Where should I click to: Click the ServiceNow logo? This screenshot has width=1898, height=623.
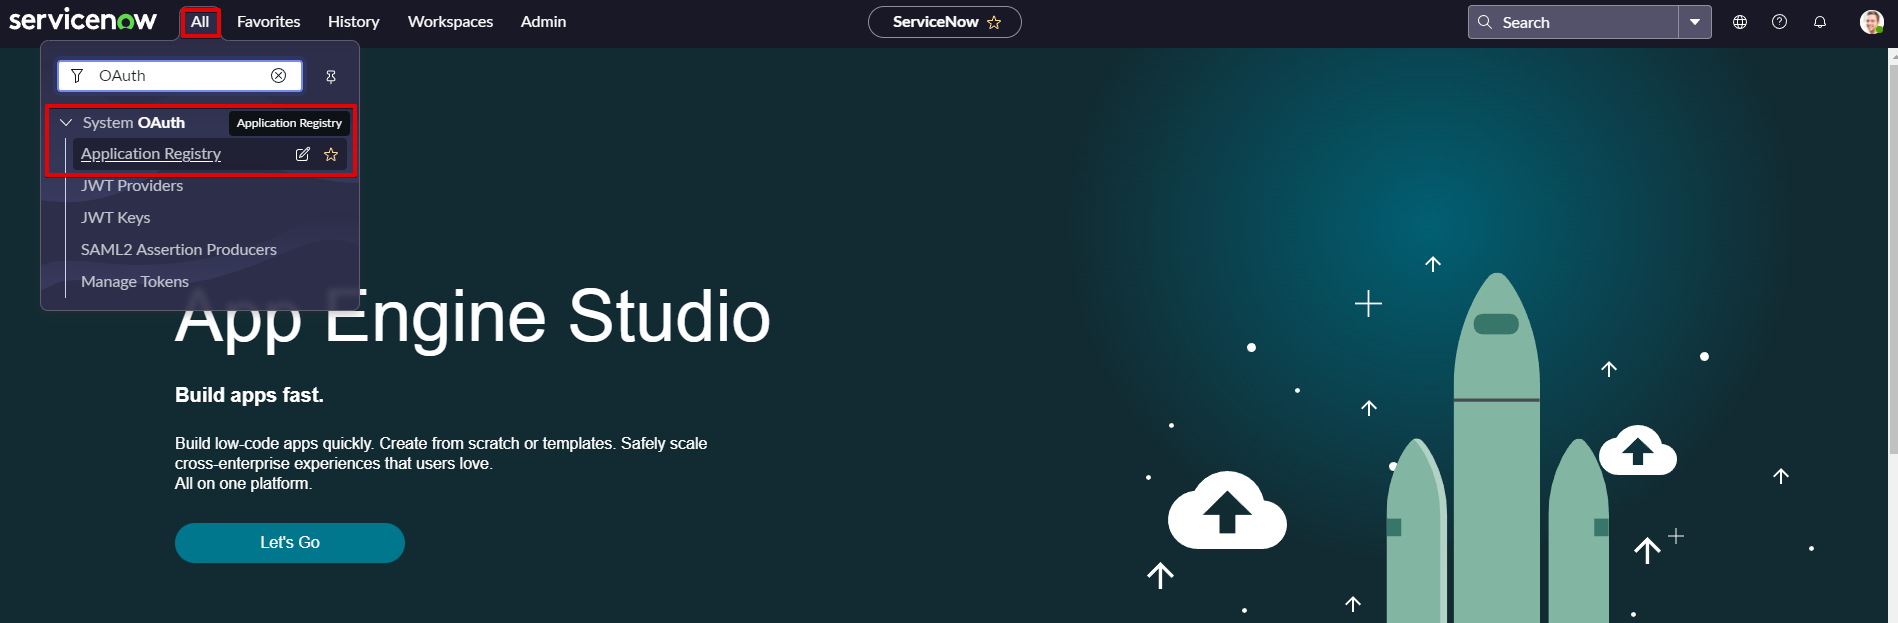[83, 20]
